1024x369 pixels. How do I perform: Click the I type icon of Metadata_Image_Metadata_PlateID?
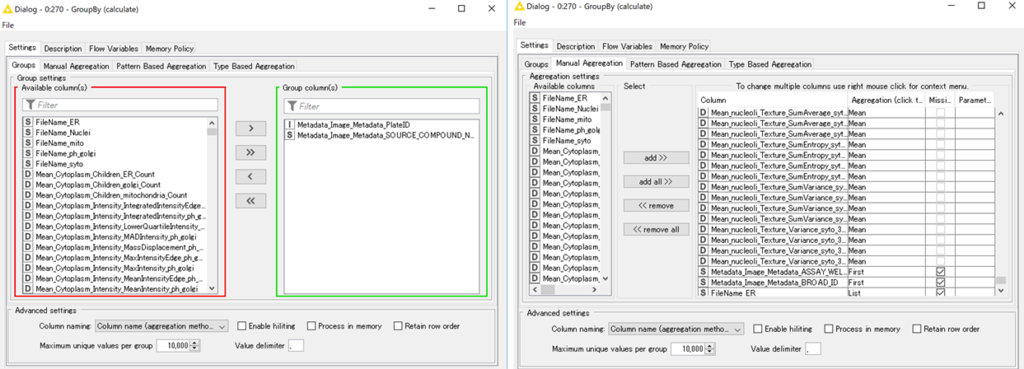tap(290, 125)
